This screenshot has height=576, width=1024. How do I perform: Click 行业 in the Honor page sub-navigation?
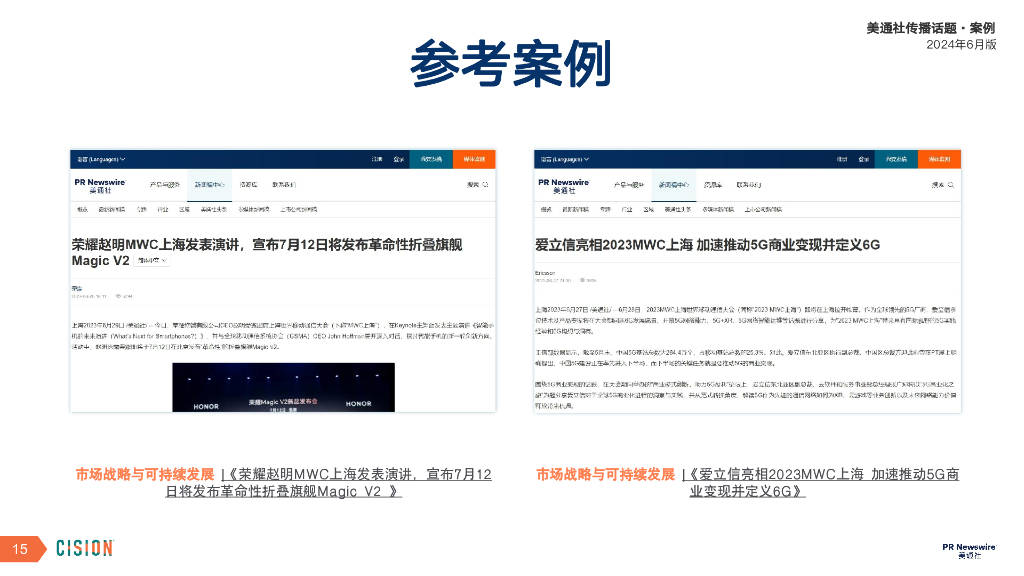pos(163,210)
